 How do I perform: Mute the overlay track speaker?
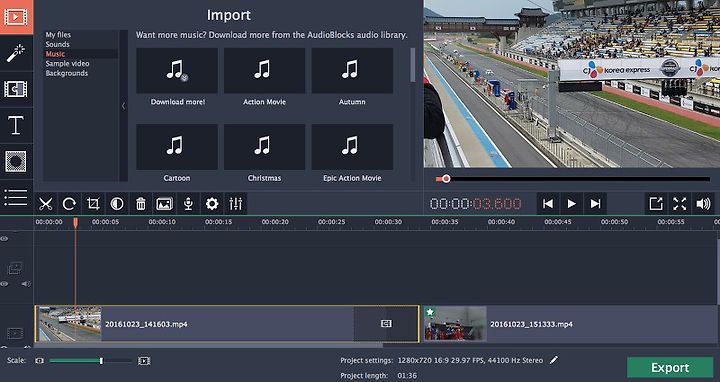click(26, 284)
